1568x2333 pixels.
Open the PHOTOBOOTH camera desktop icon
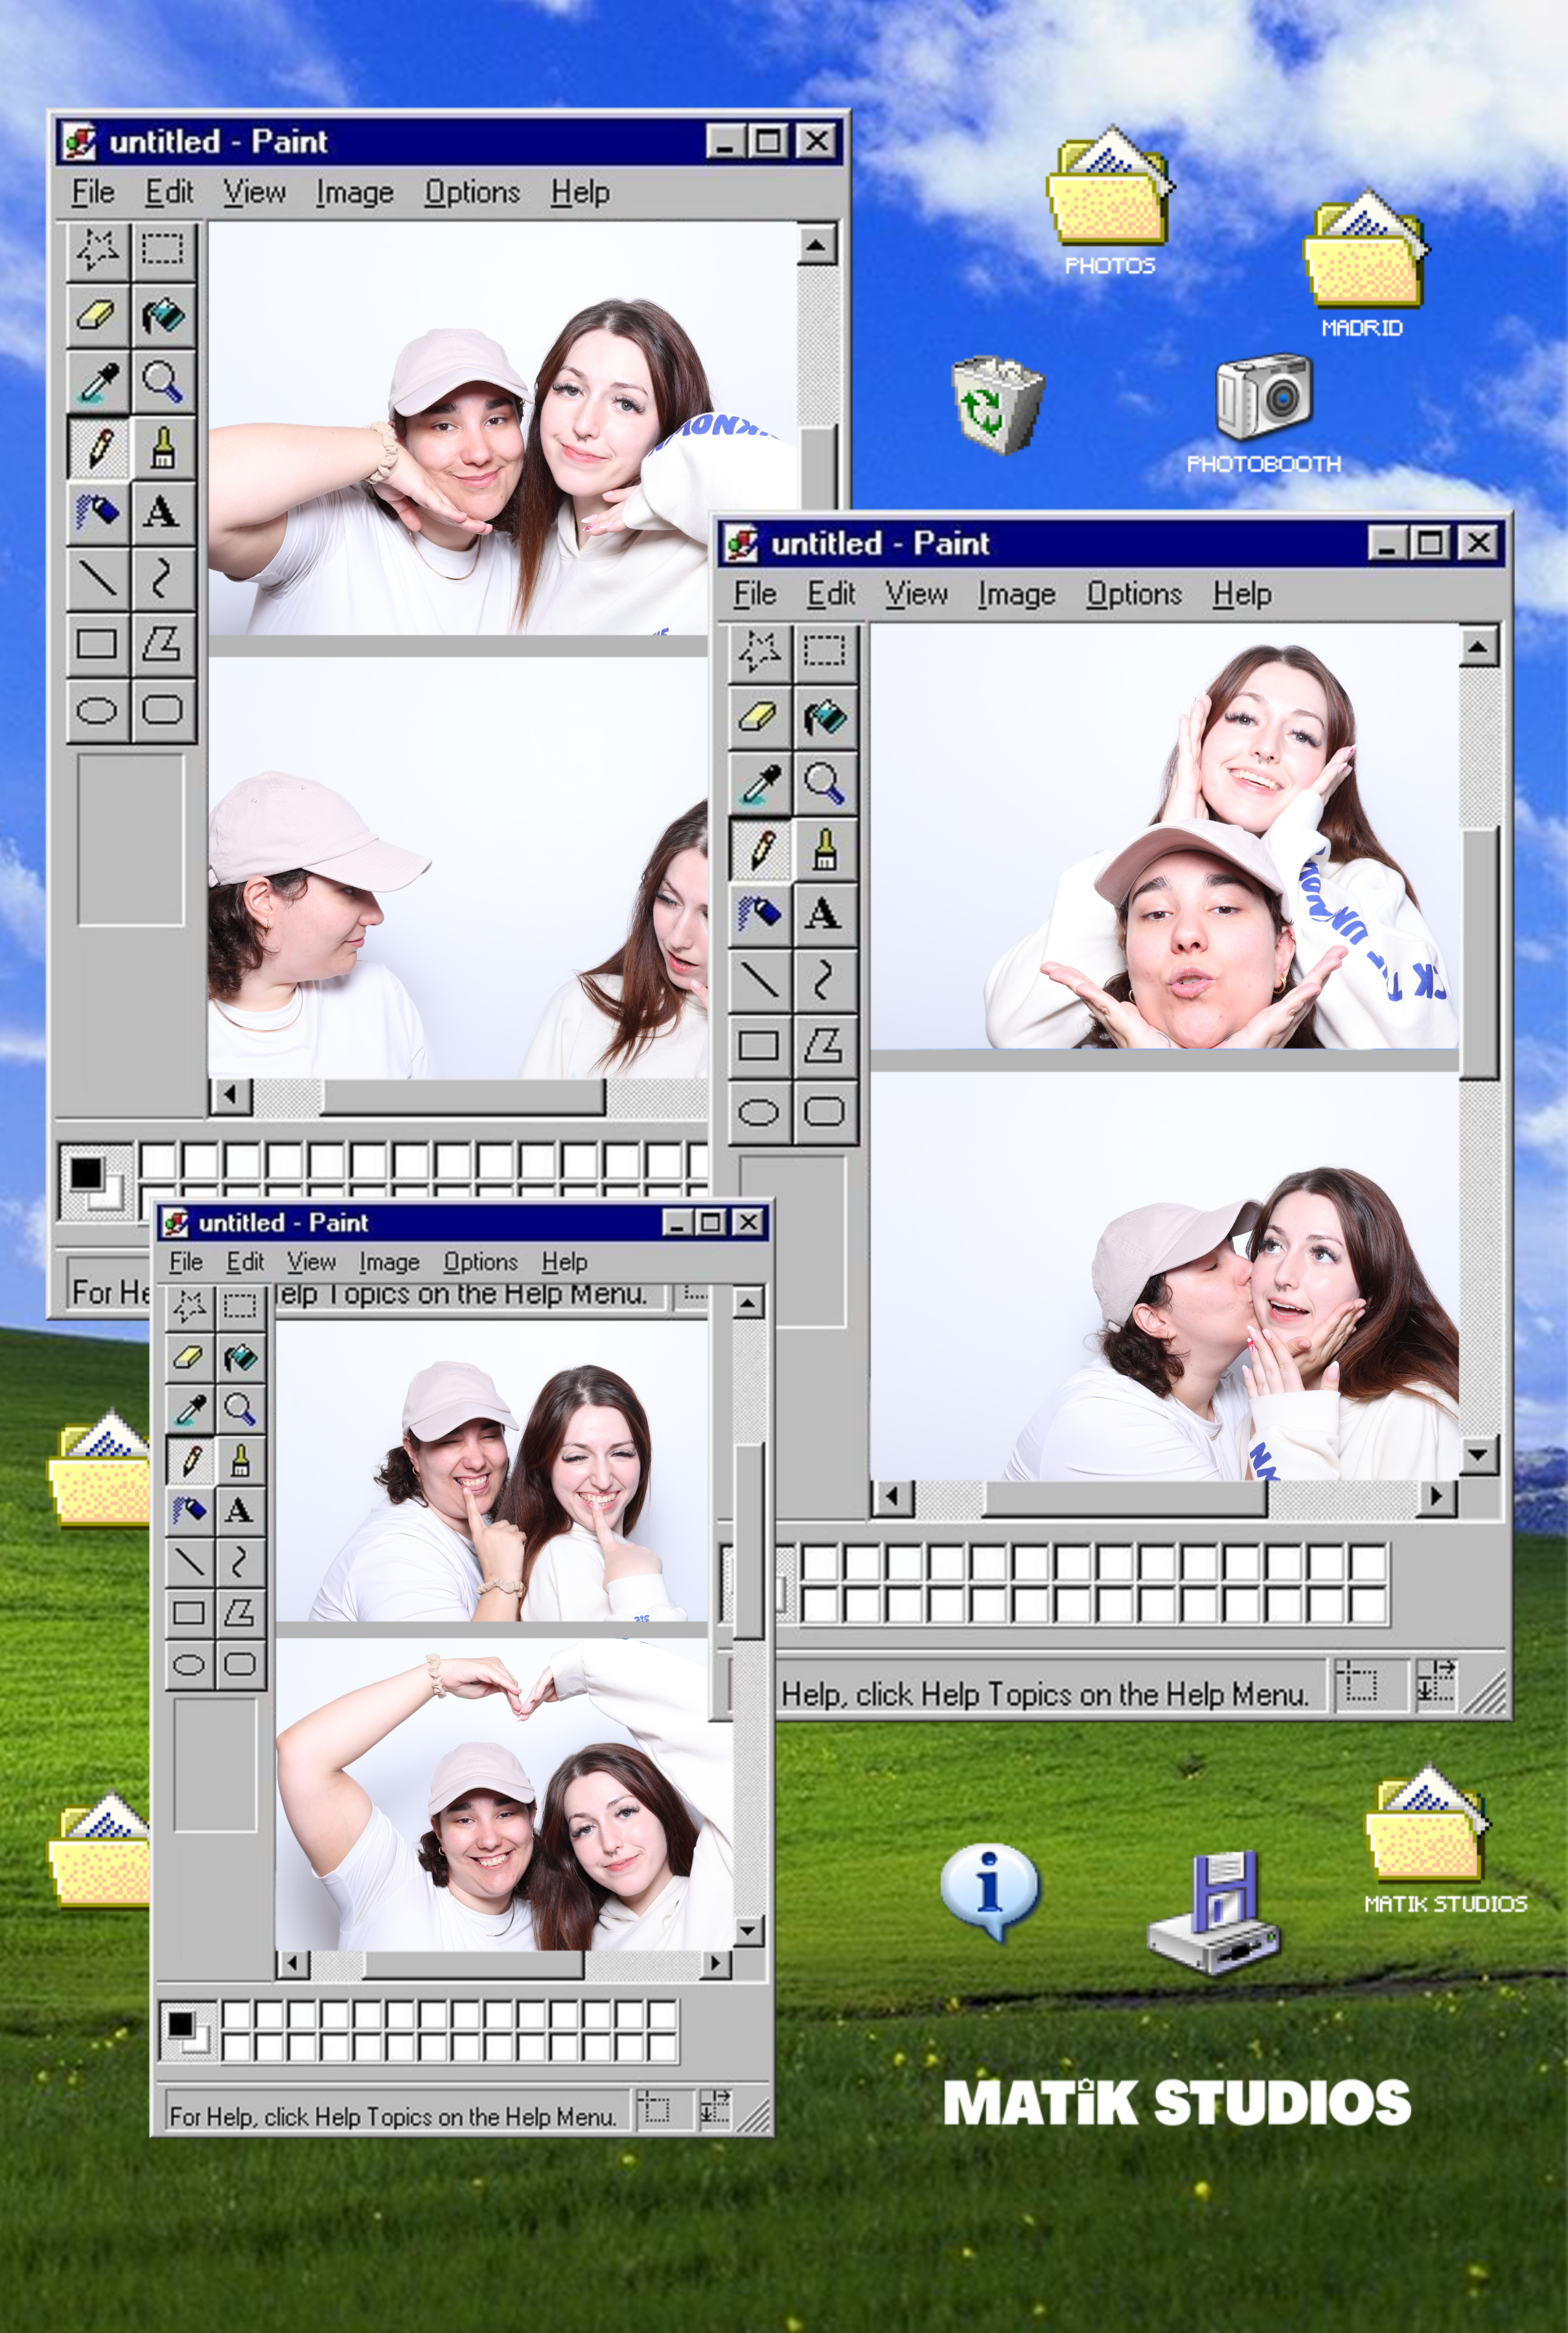coord(1263,397)
